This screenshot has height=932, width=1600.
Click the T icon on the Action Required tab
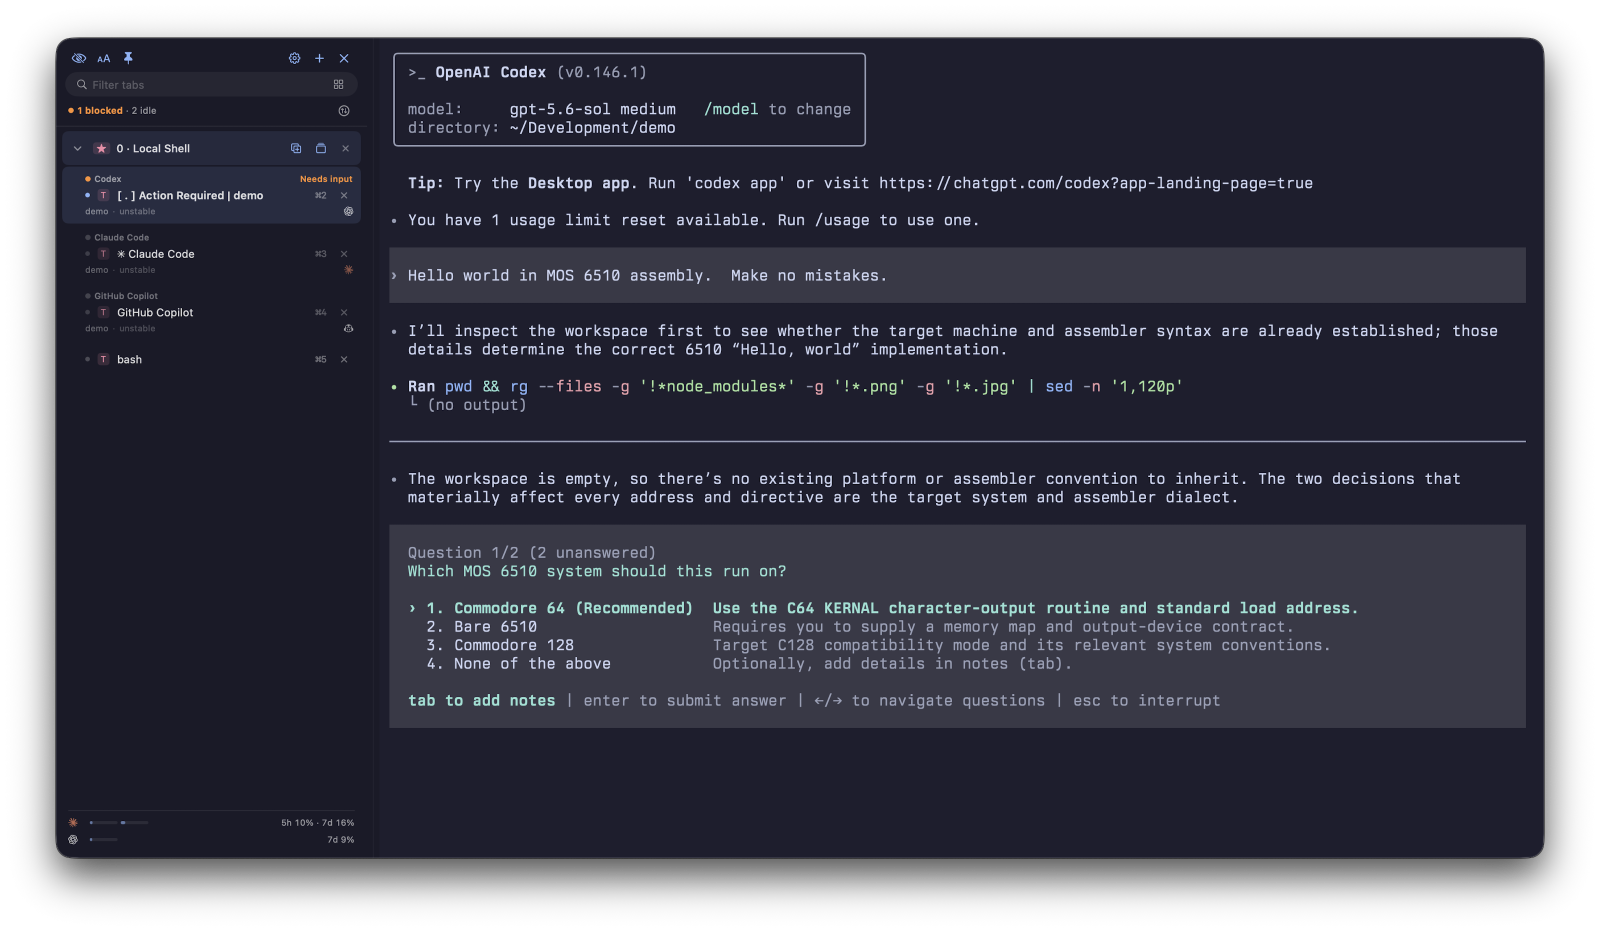point(103,195)
